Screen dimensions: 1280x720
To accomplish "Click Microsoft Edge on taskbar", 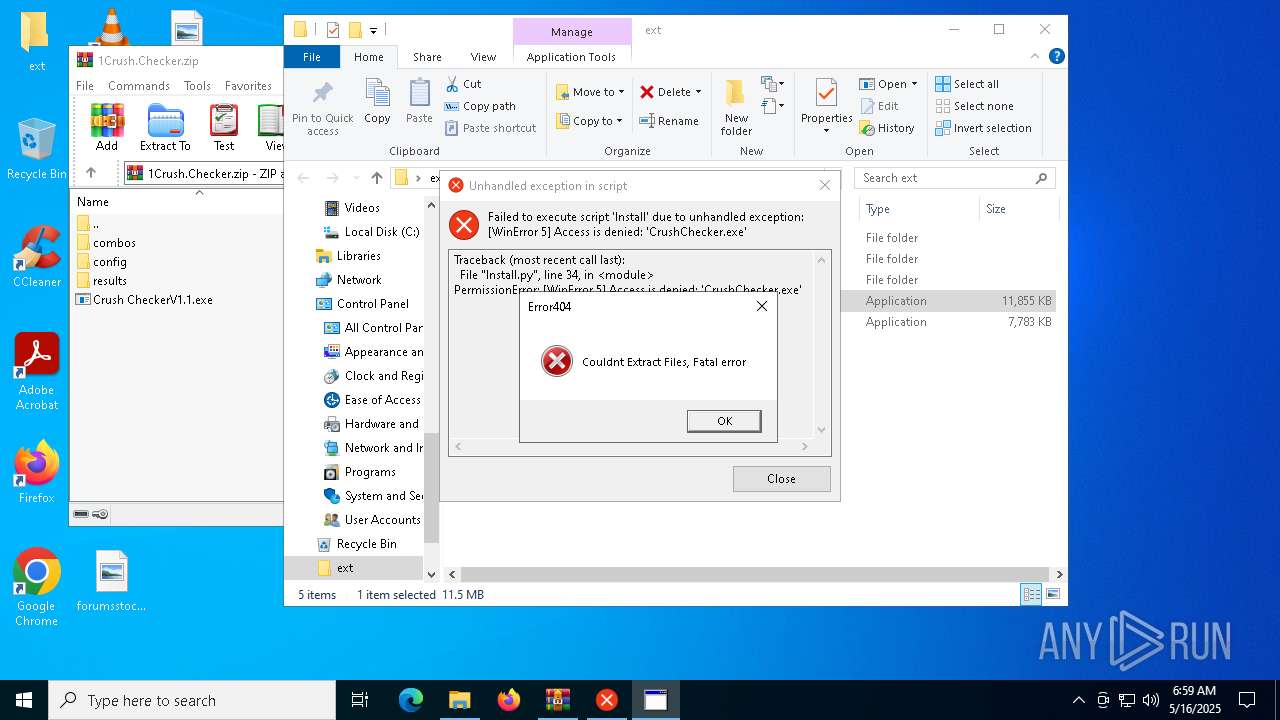I will point(411,700).
